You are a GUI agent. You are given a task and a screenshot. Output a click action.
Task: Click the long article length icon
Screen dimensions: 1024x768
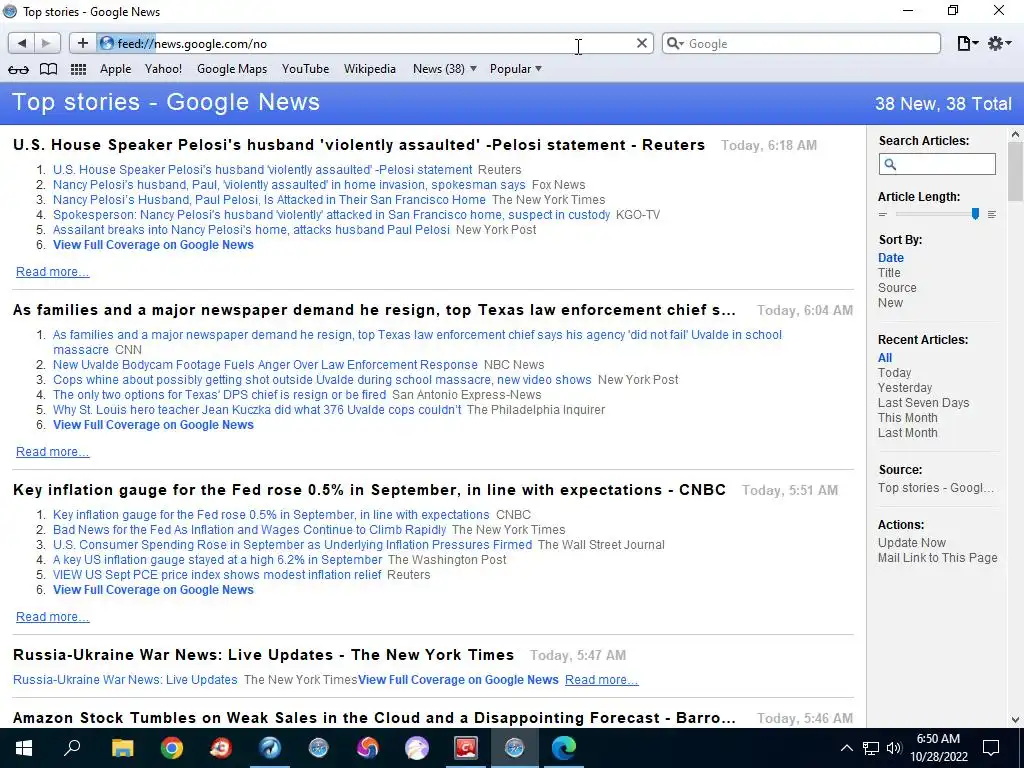(x=991, y=214)
